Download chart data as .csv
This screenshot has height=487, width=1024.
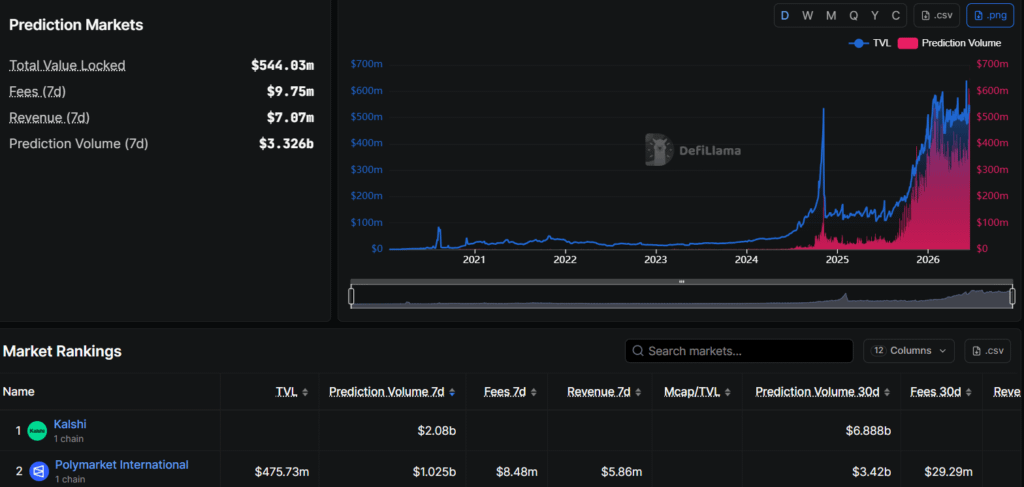(x=936, y=16)
